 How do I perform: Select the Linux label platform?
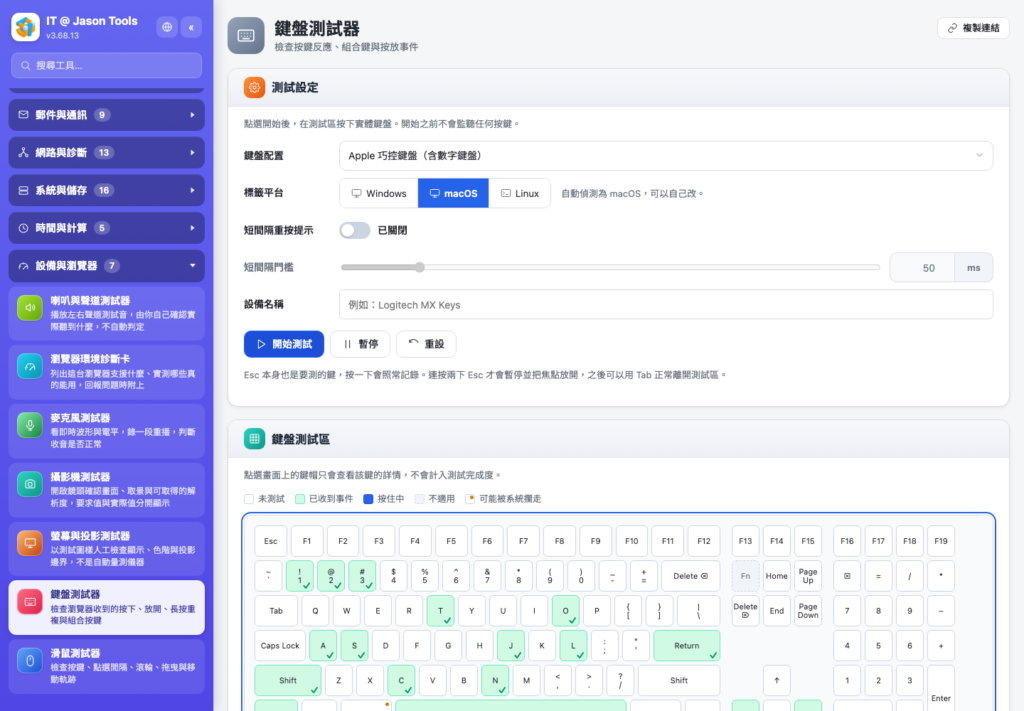tap(520, 193)
